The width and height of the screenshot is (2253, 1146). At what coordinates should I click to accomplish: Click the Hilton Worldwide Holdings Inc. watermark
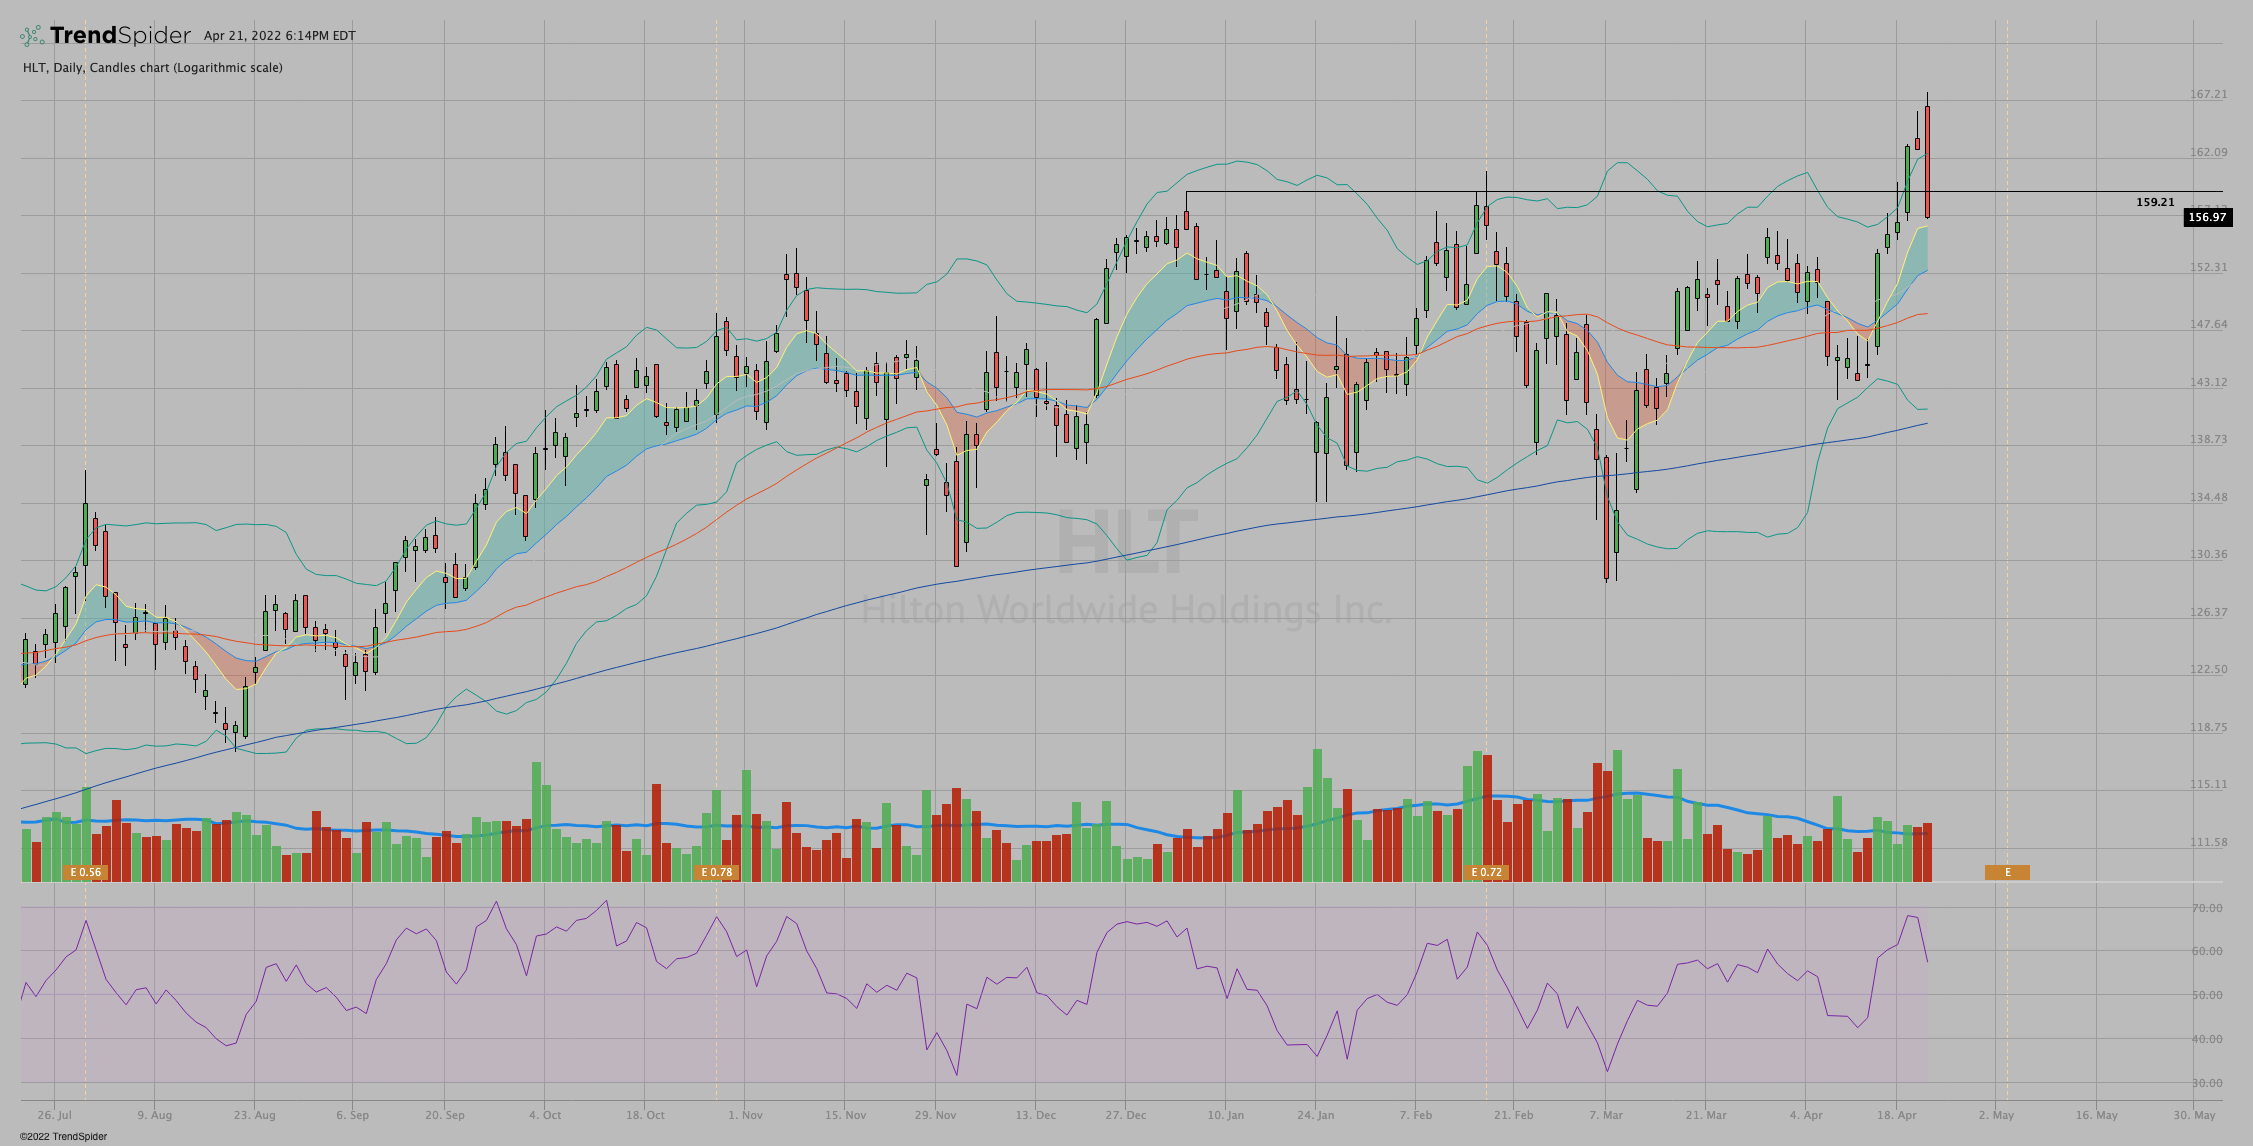point(1126,609)
